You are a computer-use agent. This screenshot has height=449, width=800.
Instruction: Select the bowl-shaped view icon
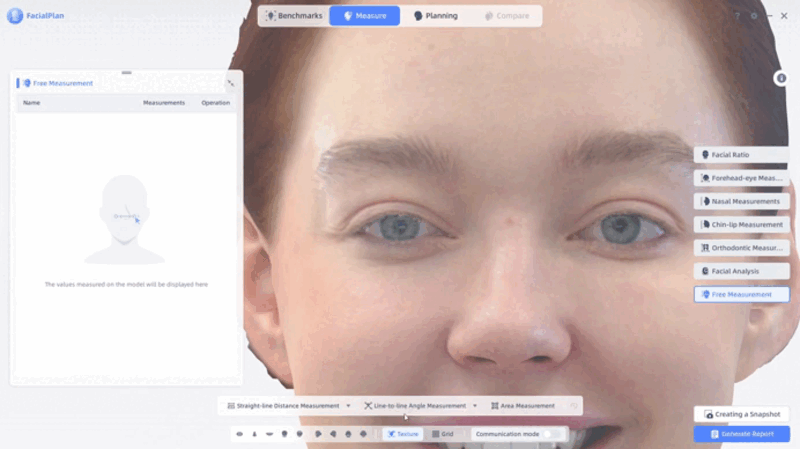tap(269, 434)
